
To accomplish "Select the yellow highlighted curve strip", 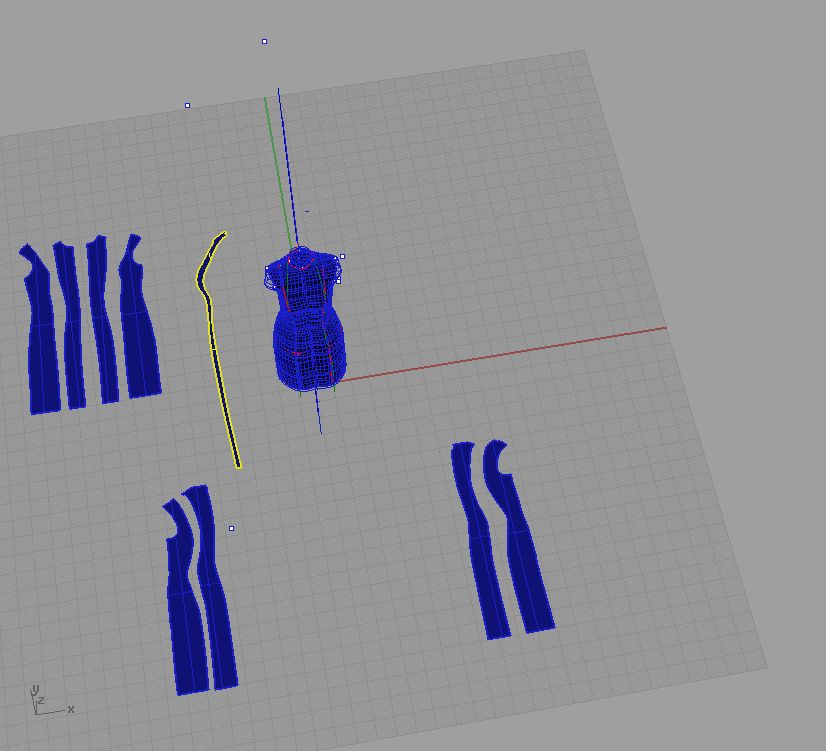I will [213, 348].
